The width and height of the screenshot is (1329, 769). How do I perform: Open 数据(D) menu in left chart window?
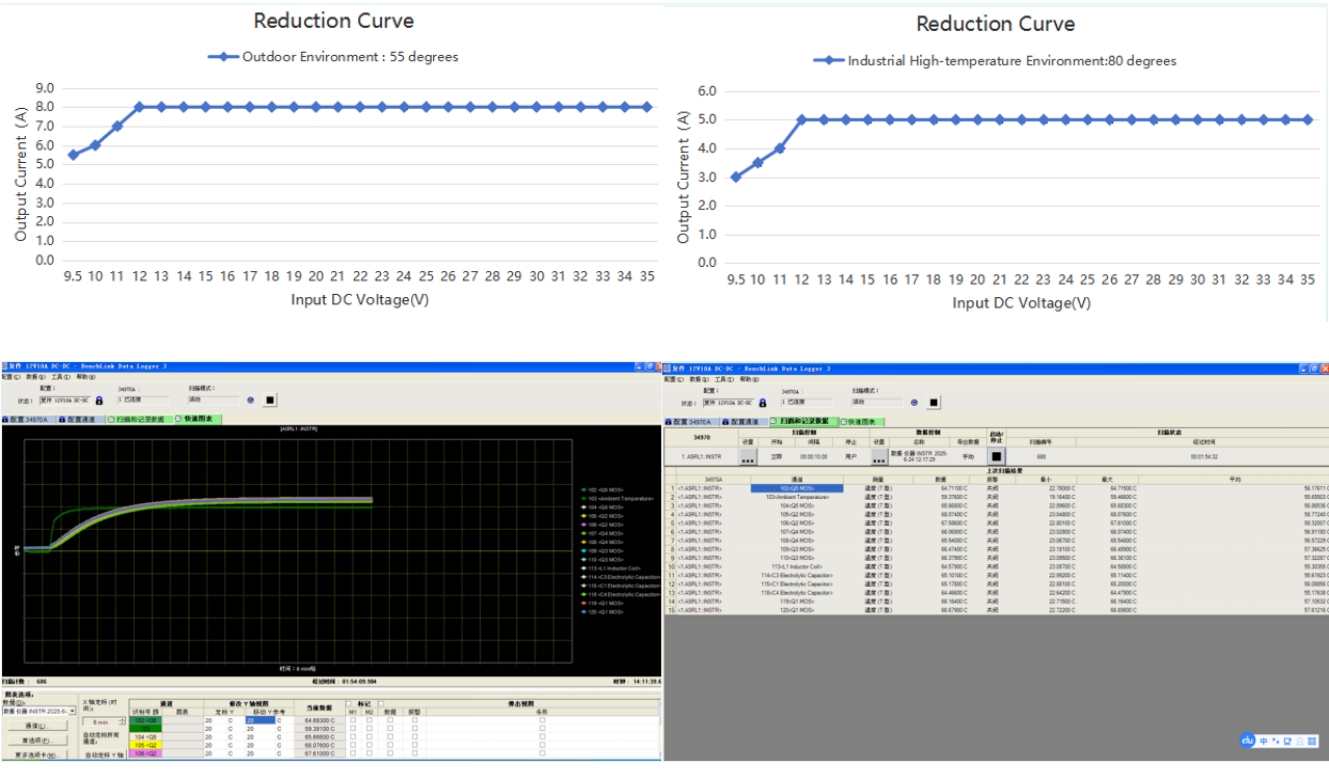(x=36, y=377)
